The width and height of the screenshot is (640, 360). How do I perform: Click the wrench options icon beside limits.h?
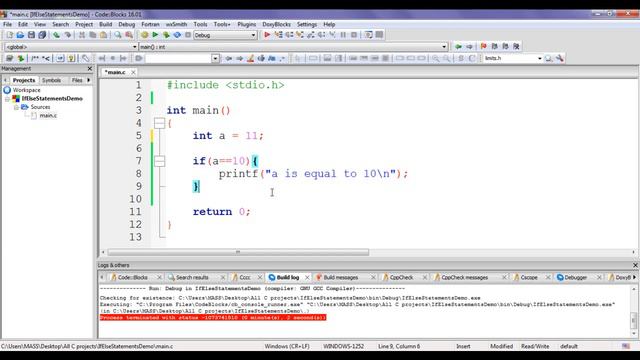point(560,58)
